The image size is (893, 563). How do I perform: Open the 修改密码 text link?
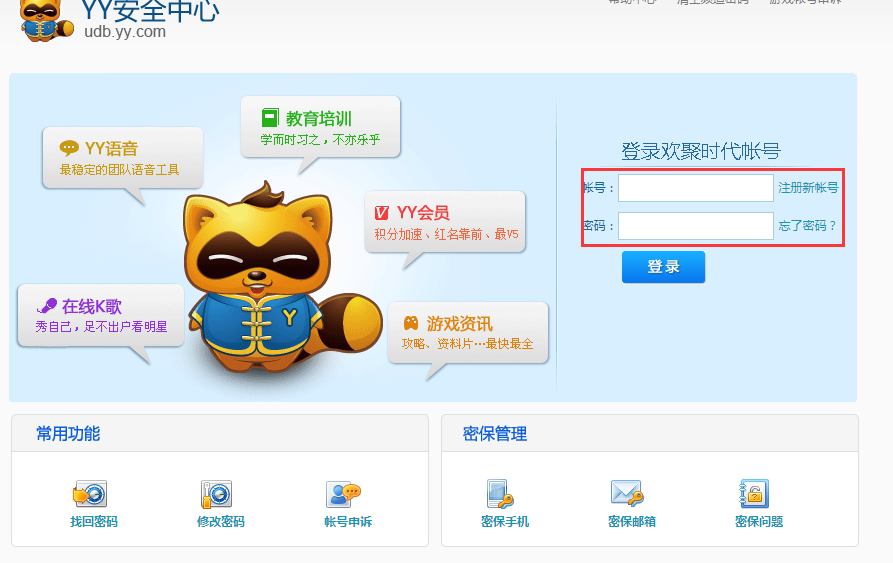[220, 521]
